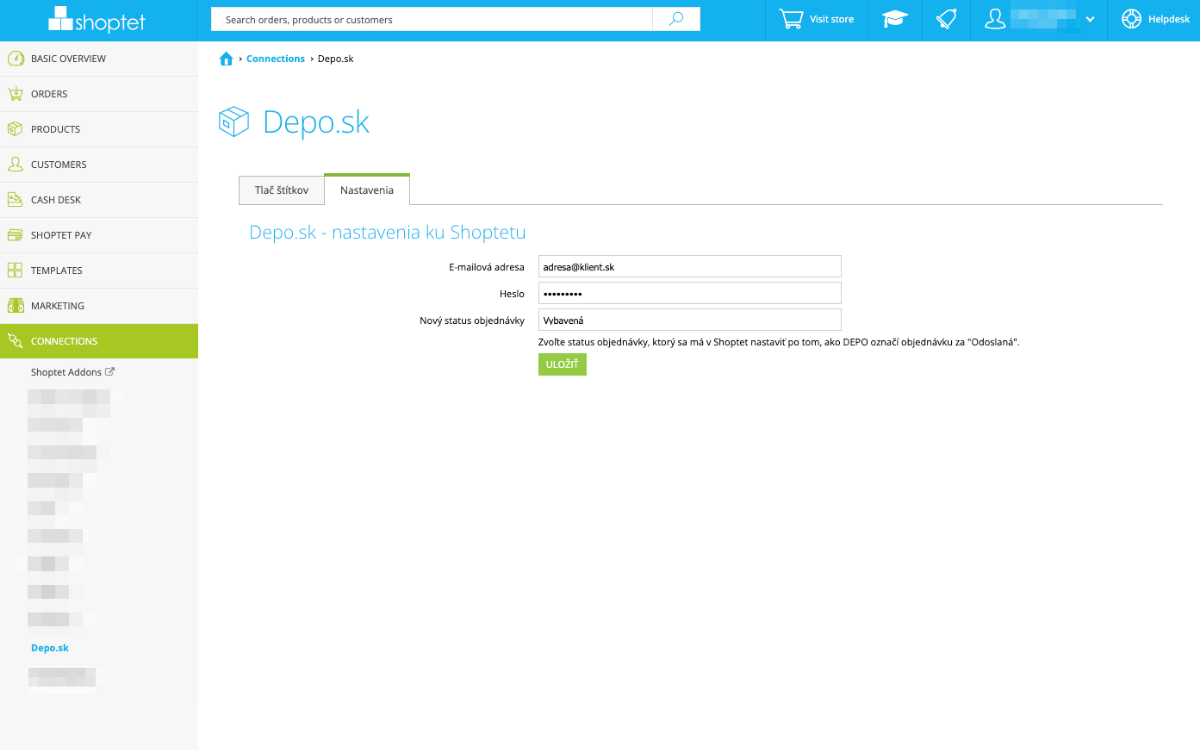Open PRODUCTS menu item

point(99,129)
